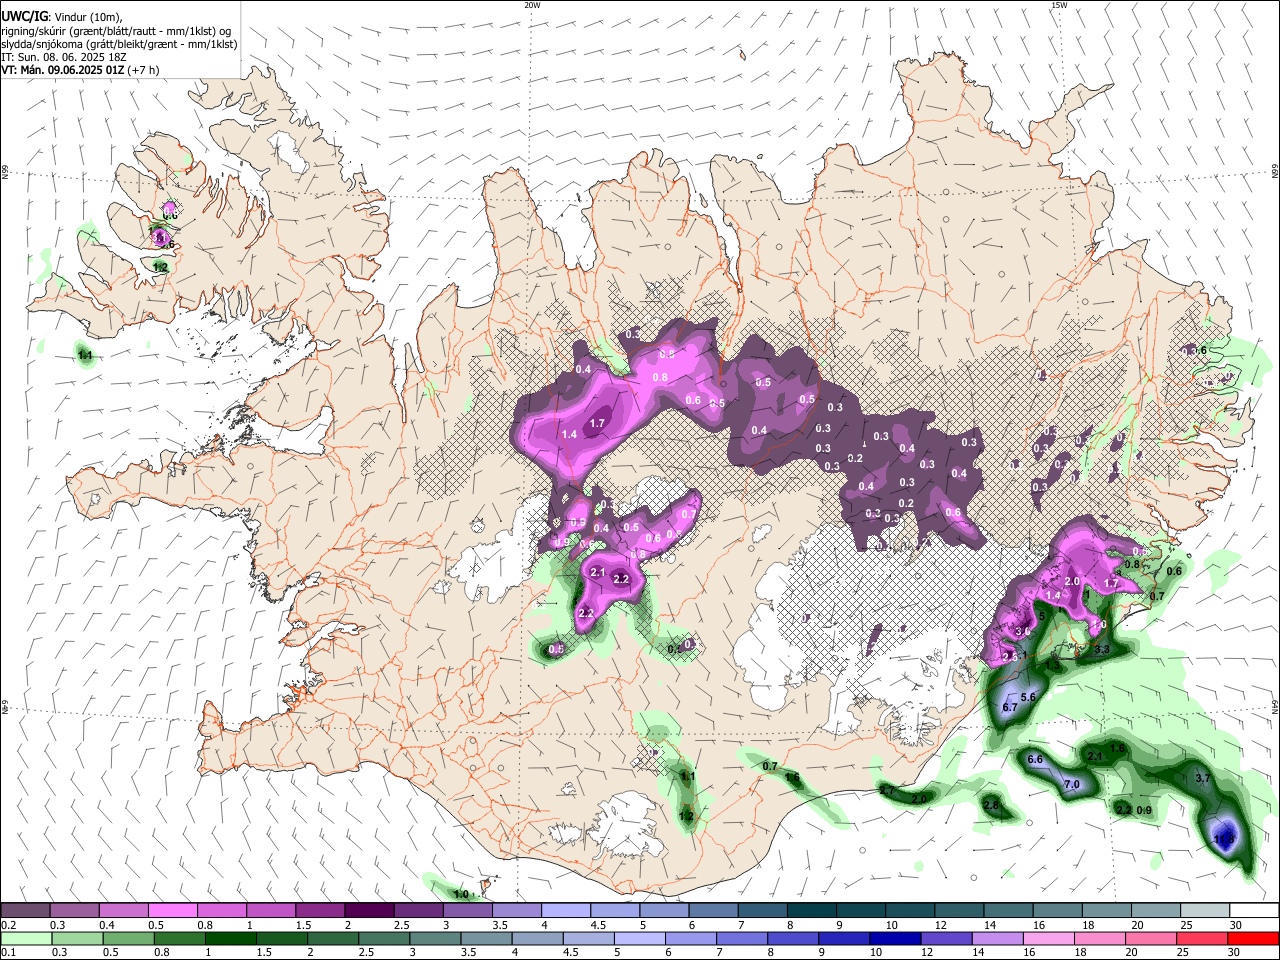Pick the red rain scale swatch after 30
1280x960 pixels.
pos(1253,938)
